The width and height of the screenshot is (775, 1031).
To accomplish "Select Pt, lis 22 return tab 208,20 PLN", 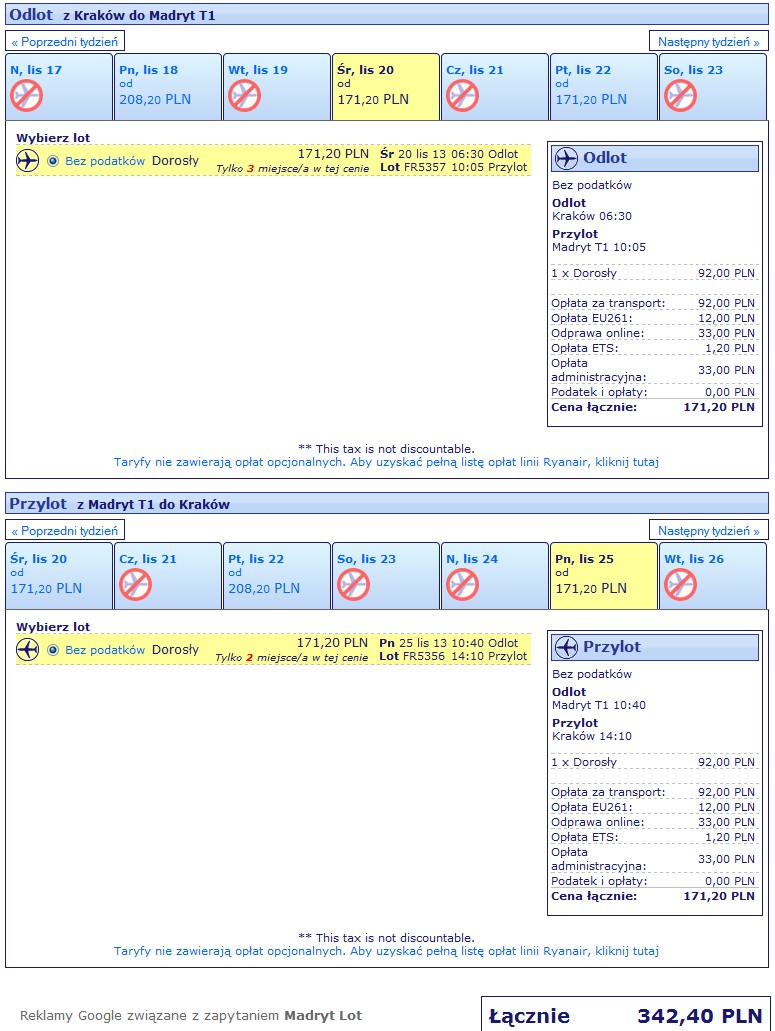I will [277, 576].
